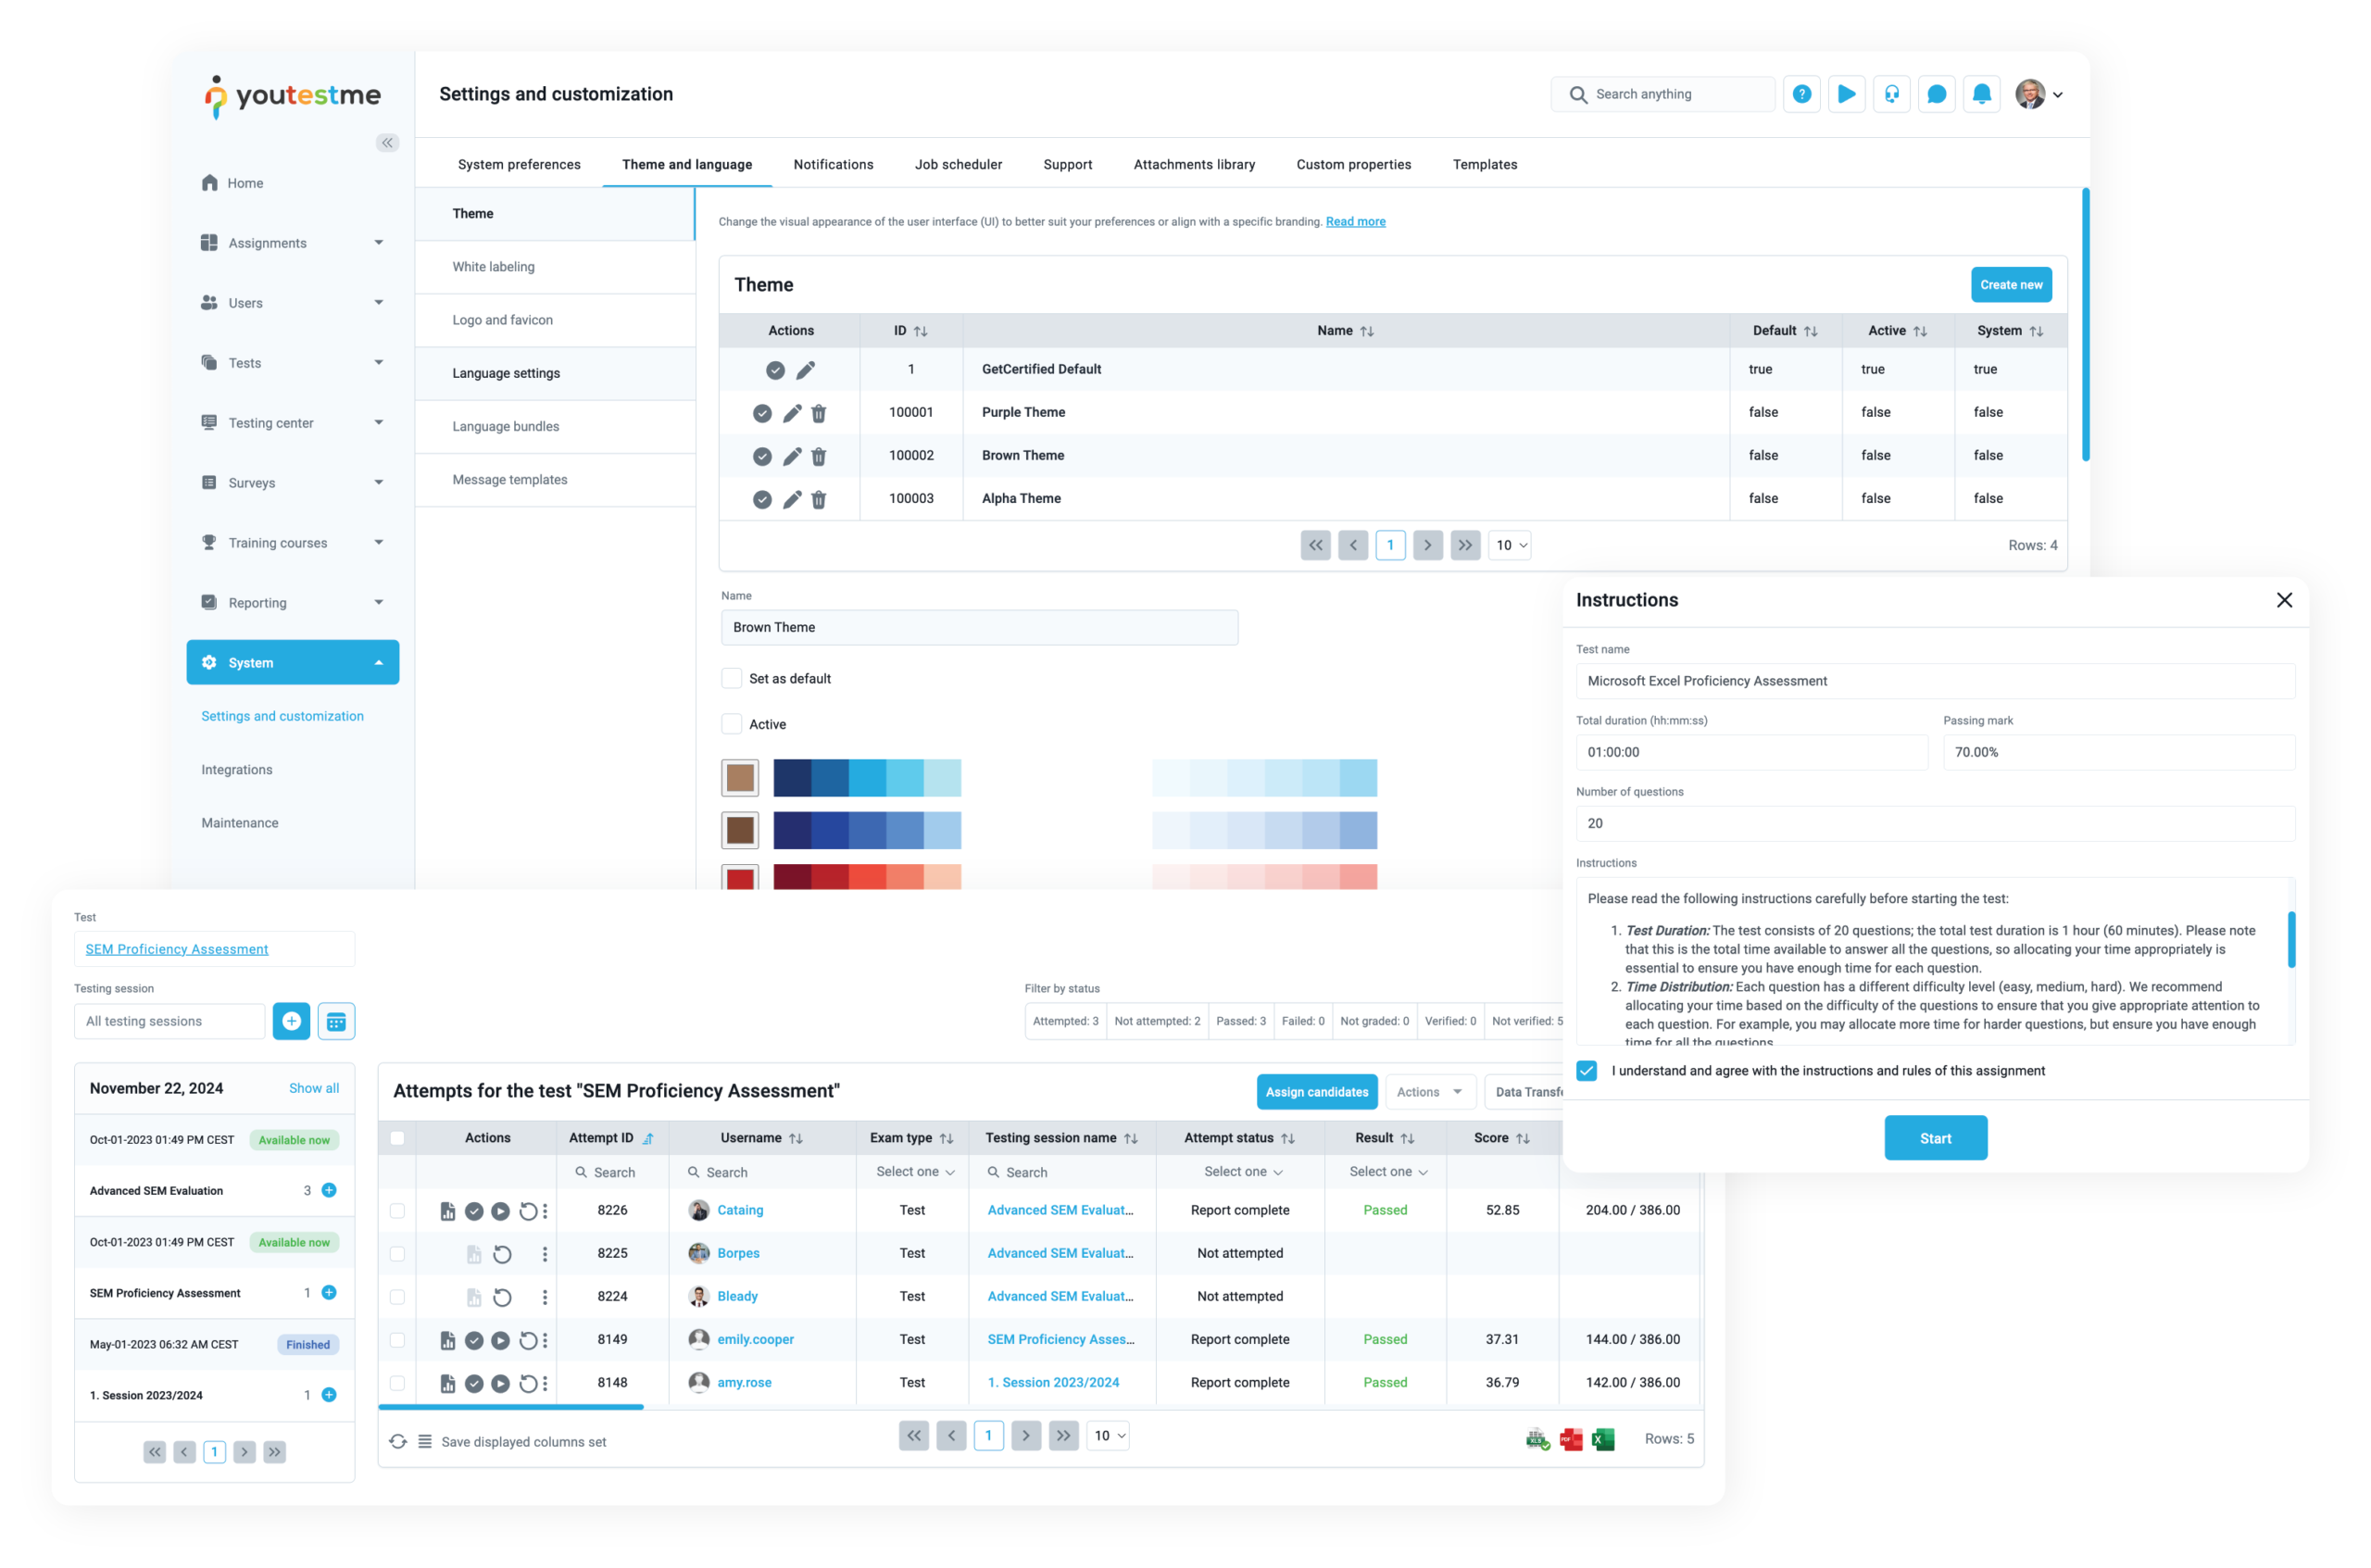
Task: Click the Create new theme button
Action: click(2010, 285)
